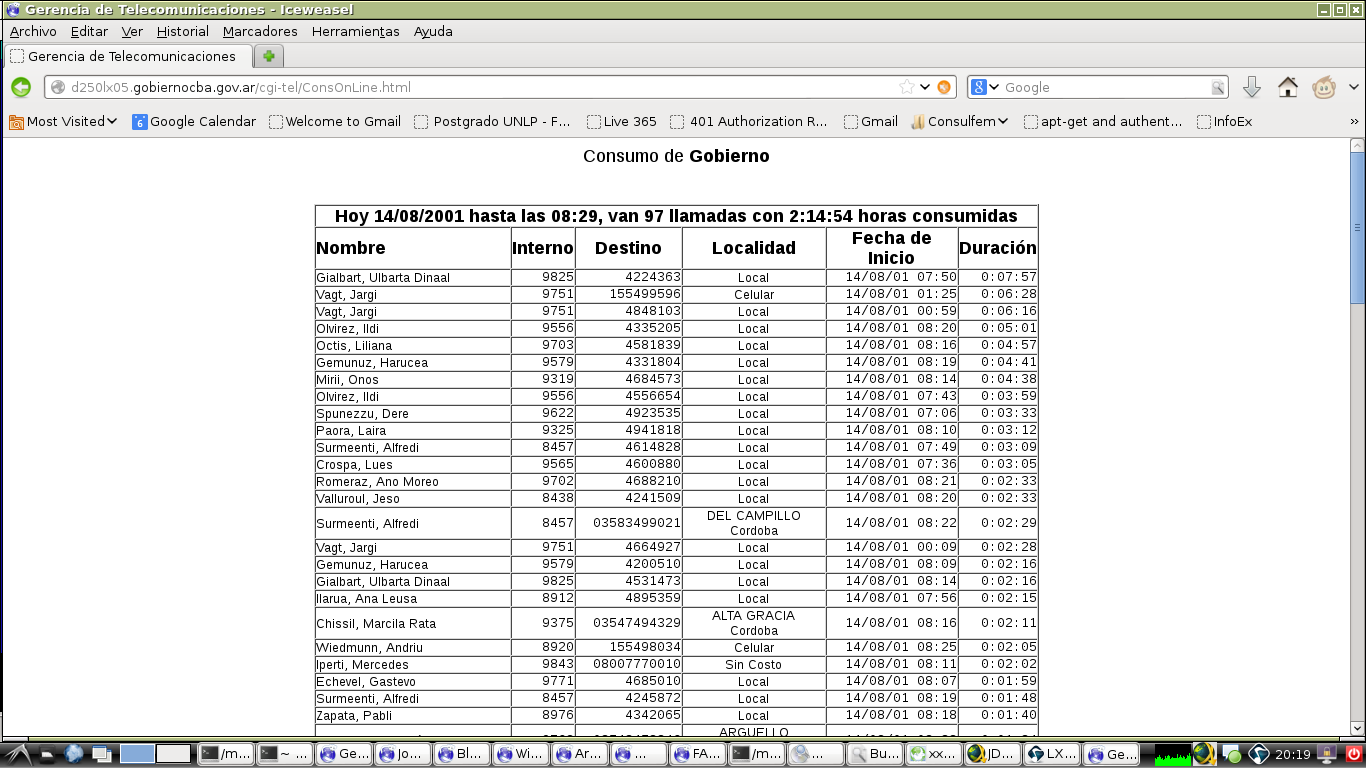1366x768 pixels.
Task: Click the magnifier icon in the search box
Action: coord(1217,87)
